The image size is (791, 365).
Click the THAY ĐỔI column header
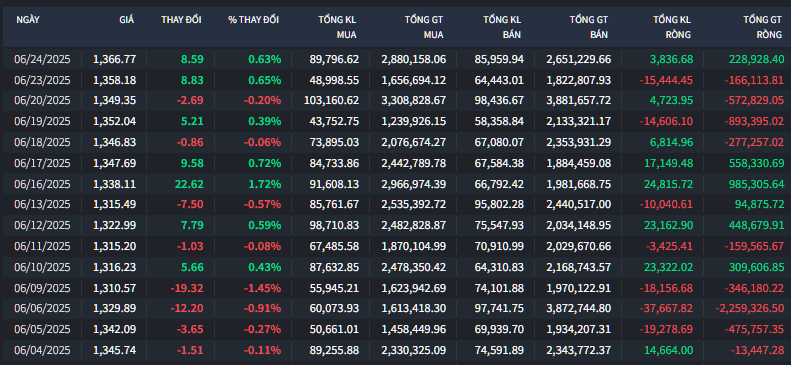tap(181, 20)
